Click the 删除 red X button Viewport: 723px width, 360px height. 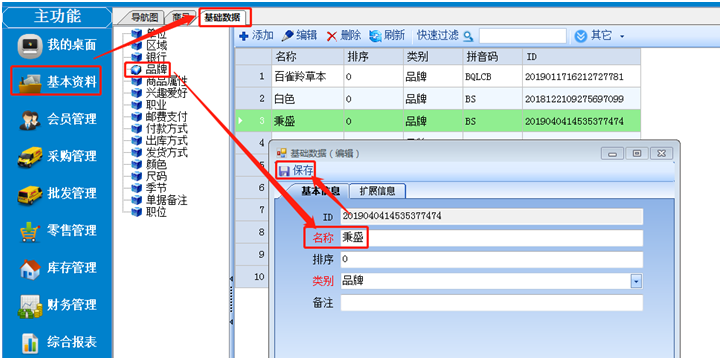(x=344, y=35)
